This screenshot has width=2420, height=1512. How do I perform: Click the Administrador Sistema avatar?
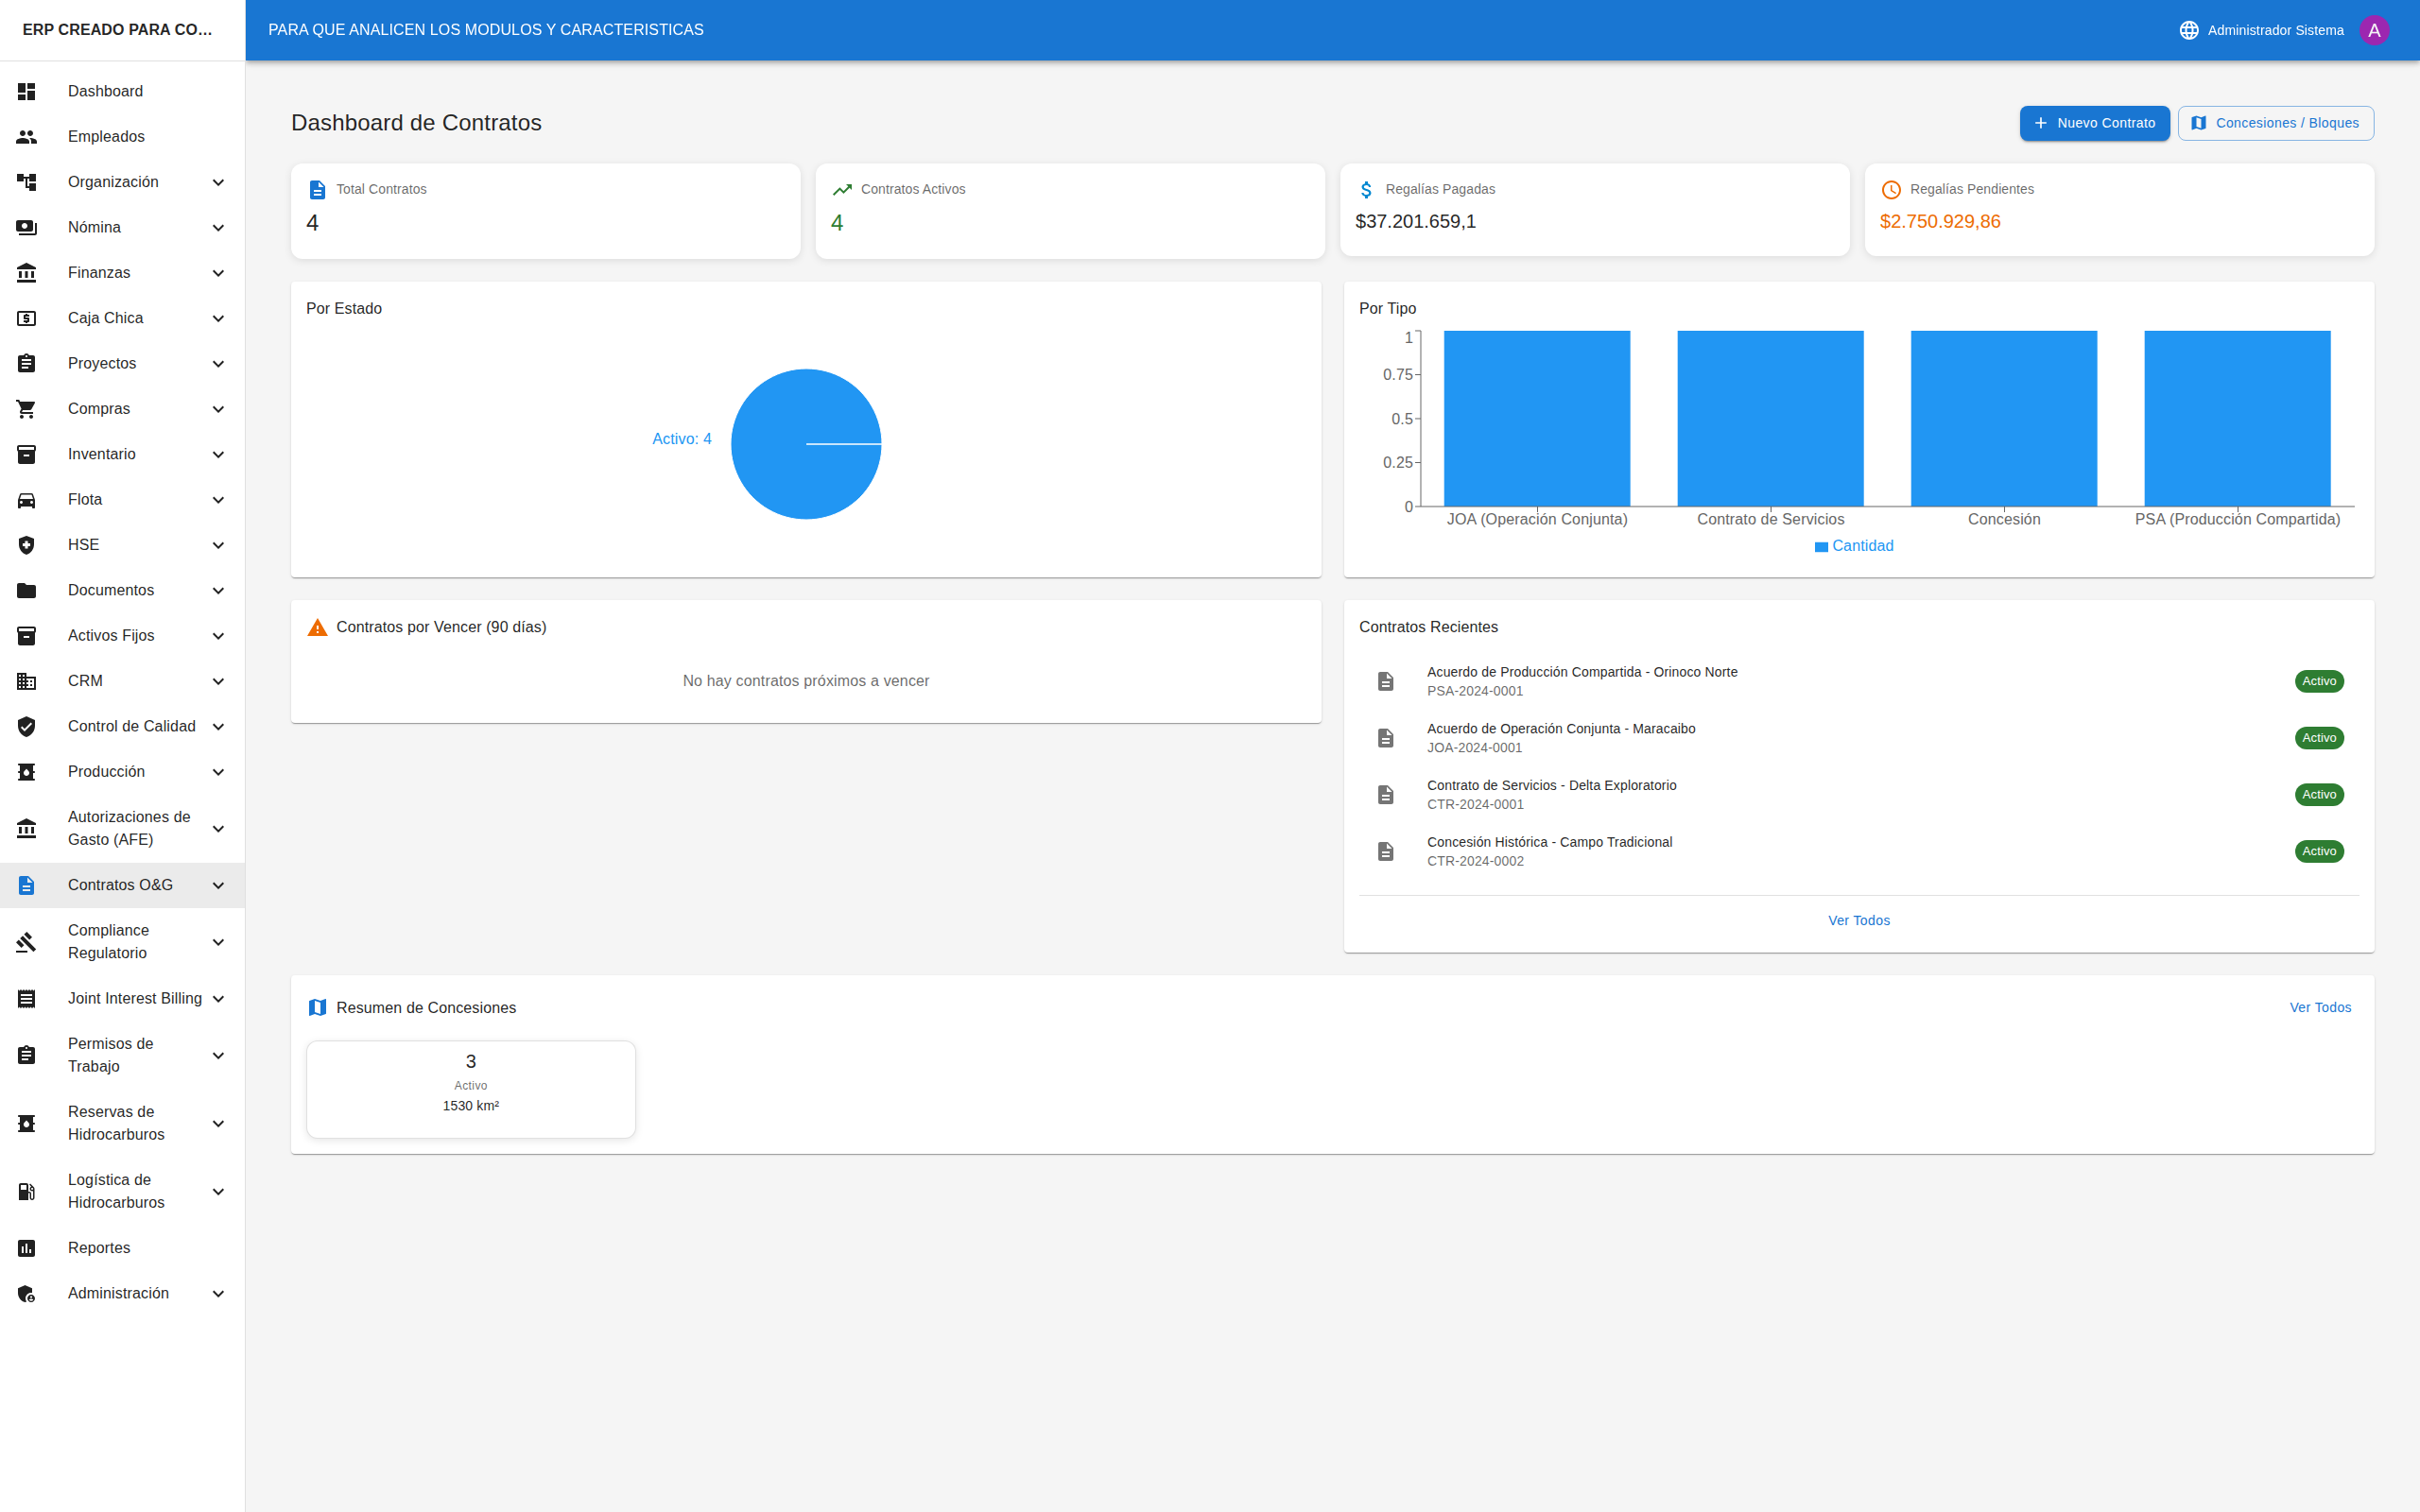[2375, 29]
